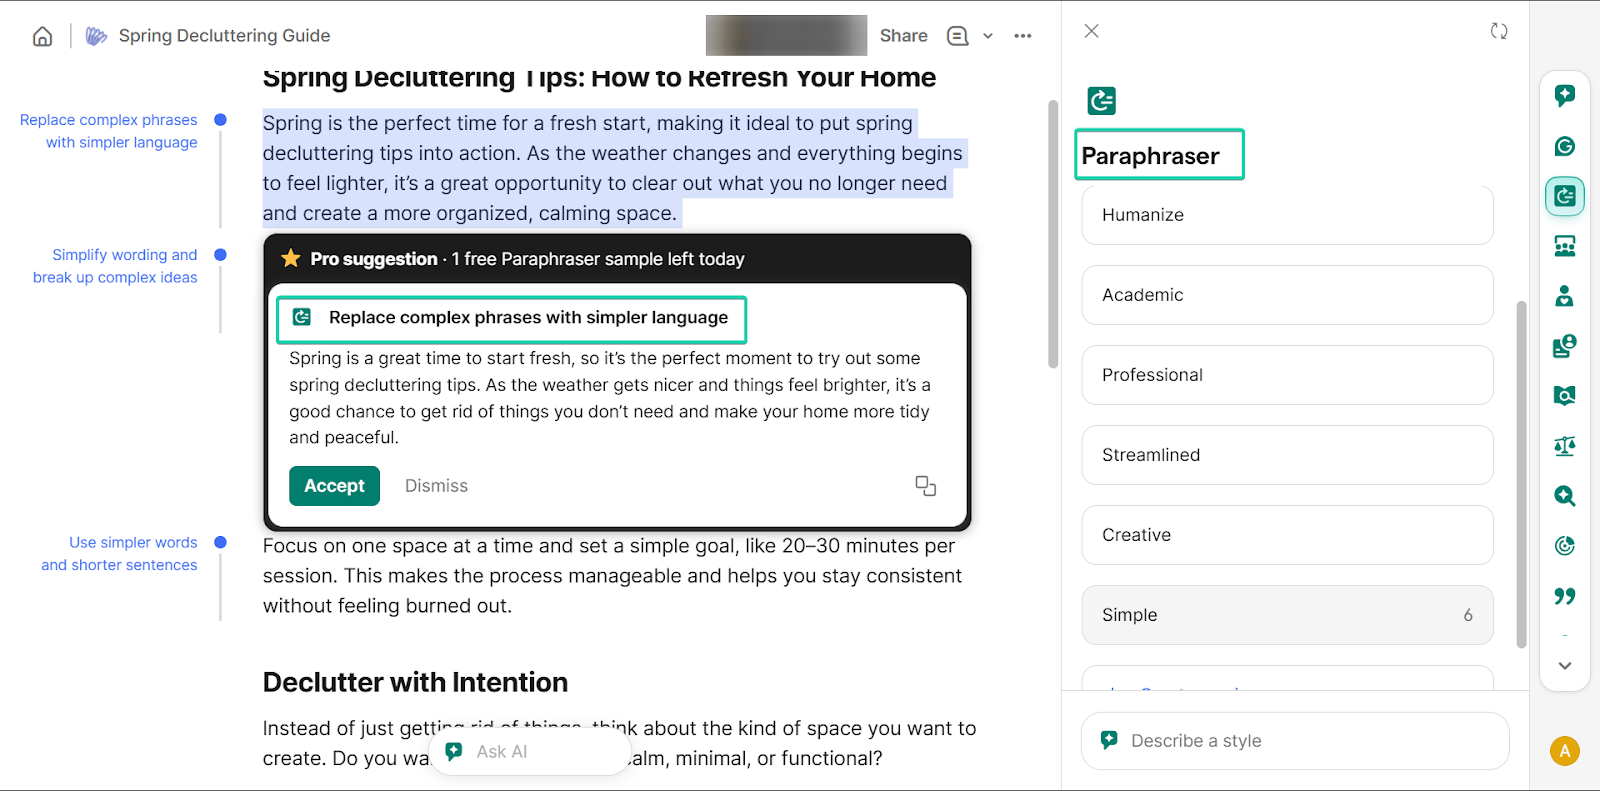Click the document logo beside Spring Decluttering Guide
Viewport: 1600px width, 791px height.
[96, 36]
